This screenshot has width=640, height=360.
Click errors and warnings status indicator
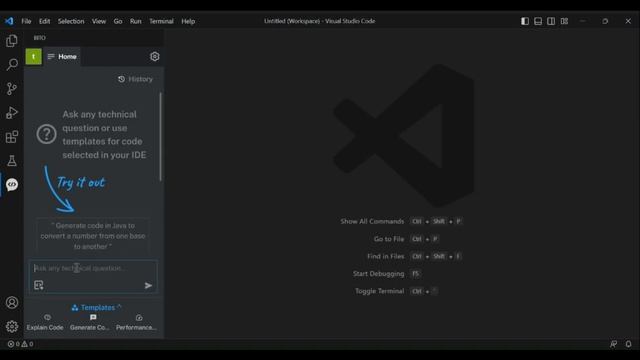(20, 344)
